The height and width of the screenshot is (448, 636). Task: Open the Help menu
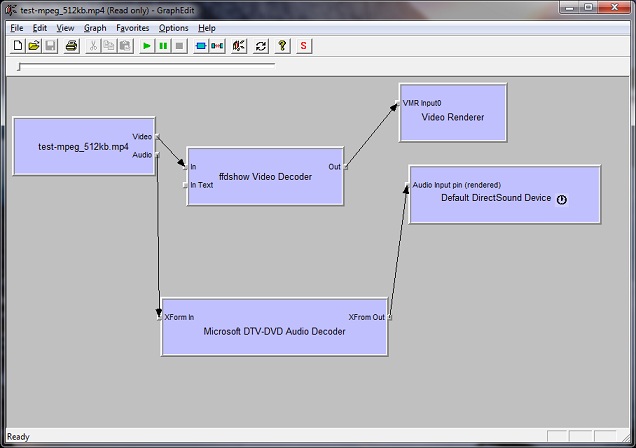pos(207,28)
